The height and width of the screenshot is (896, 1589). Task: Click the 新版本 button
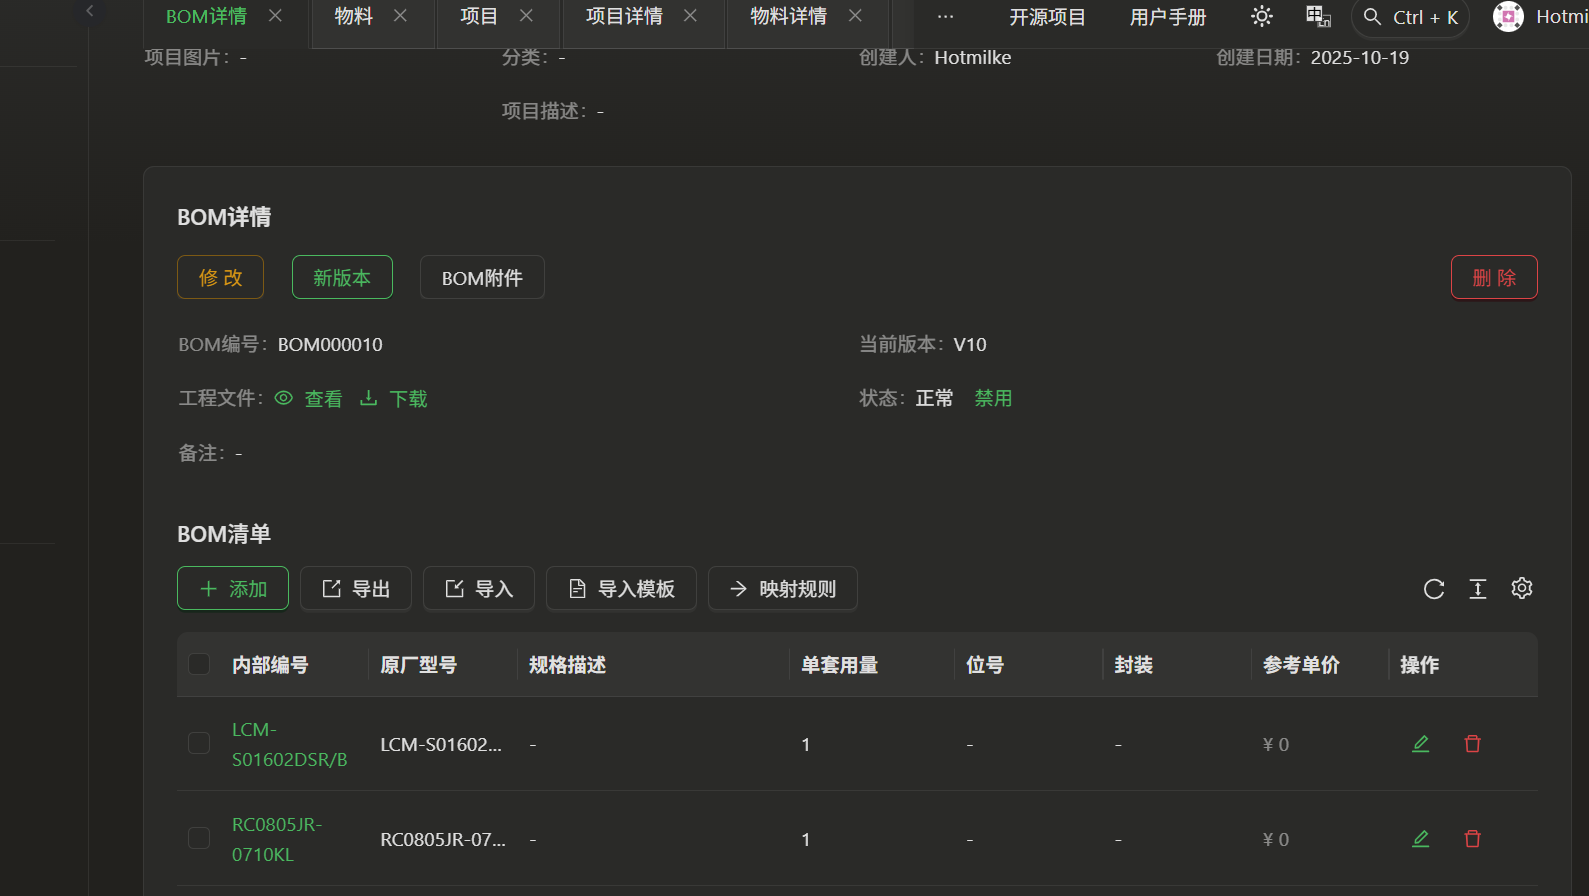(x=342, y=278)
